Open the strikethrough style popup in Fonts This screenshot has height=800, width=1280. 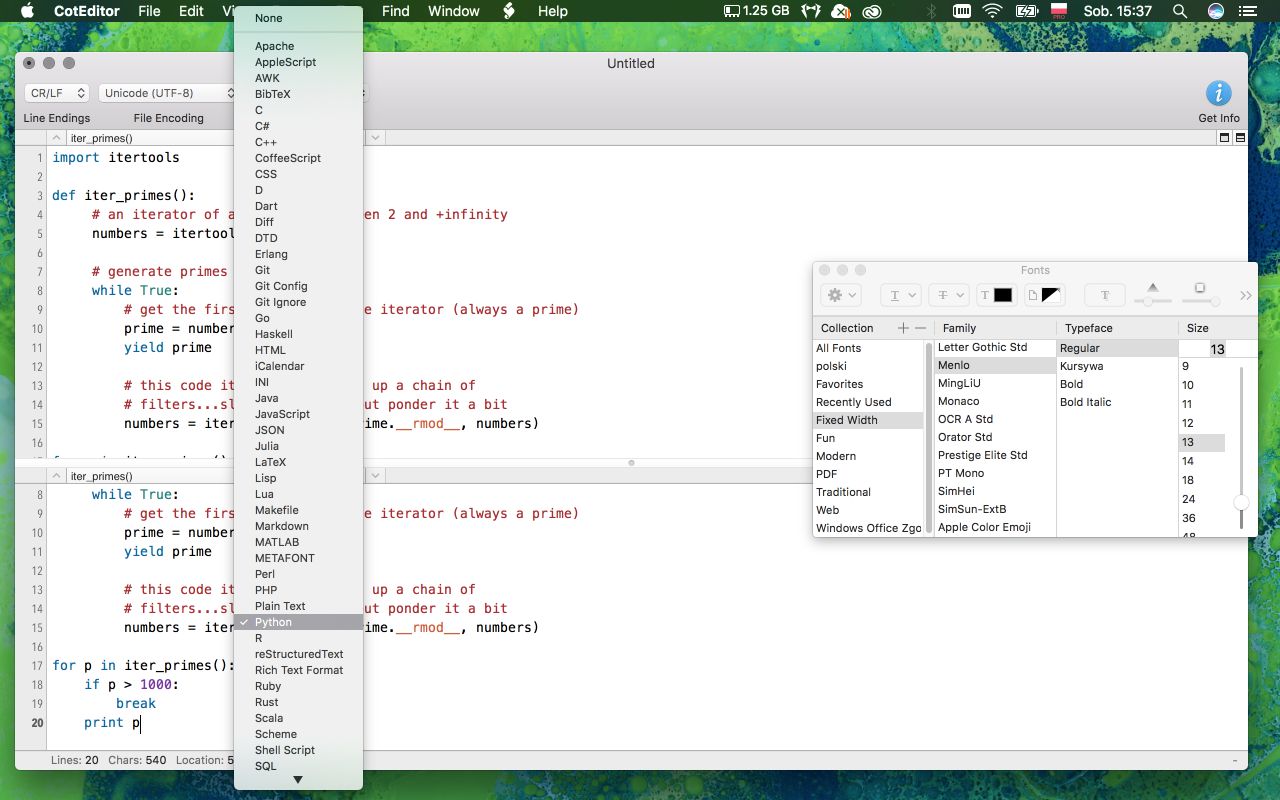[x=948, y=295]
